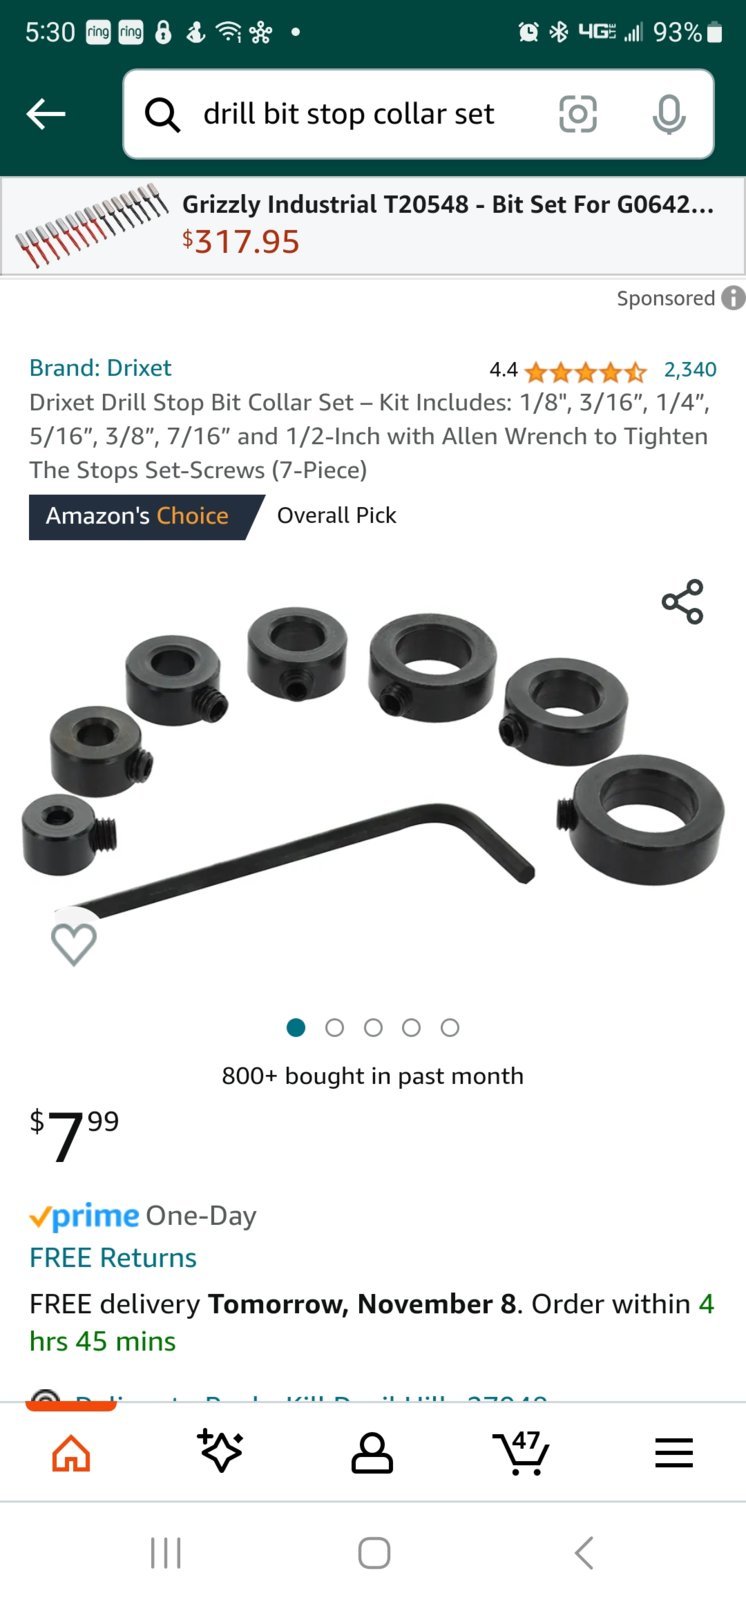Open Grizzly Industrial sponsored ad
The width and height of the screenshot is (746, 1600).
pyautogui.click(x=373, y=226)
